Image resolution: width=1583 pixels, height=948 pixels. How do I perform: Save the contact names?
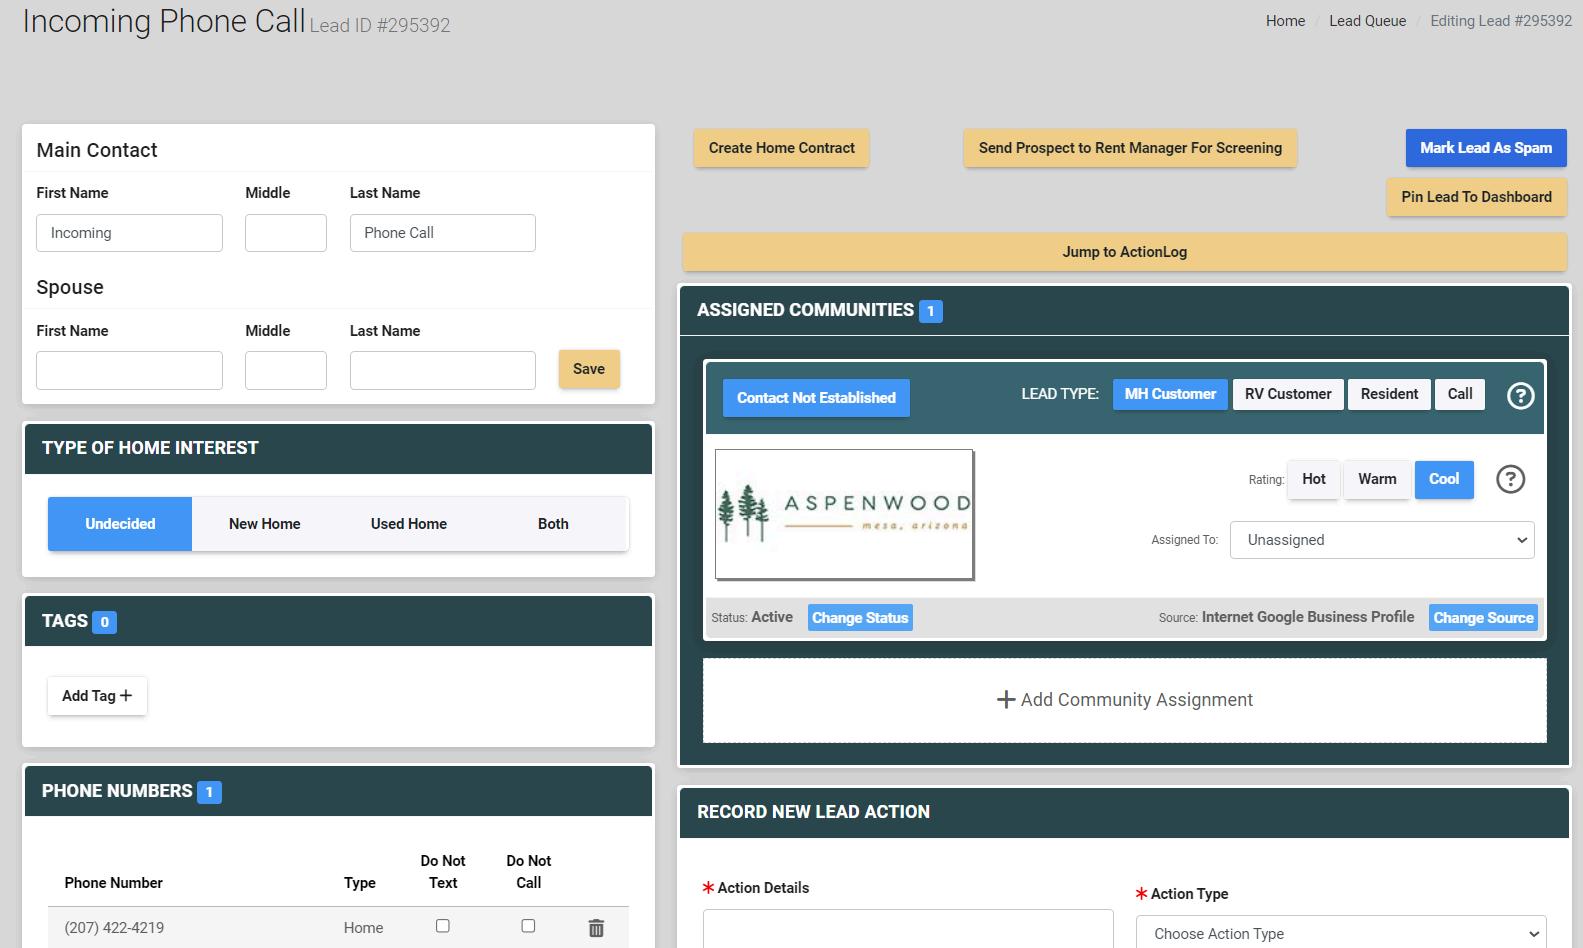pos(589,369)
